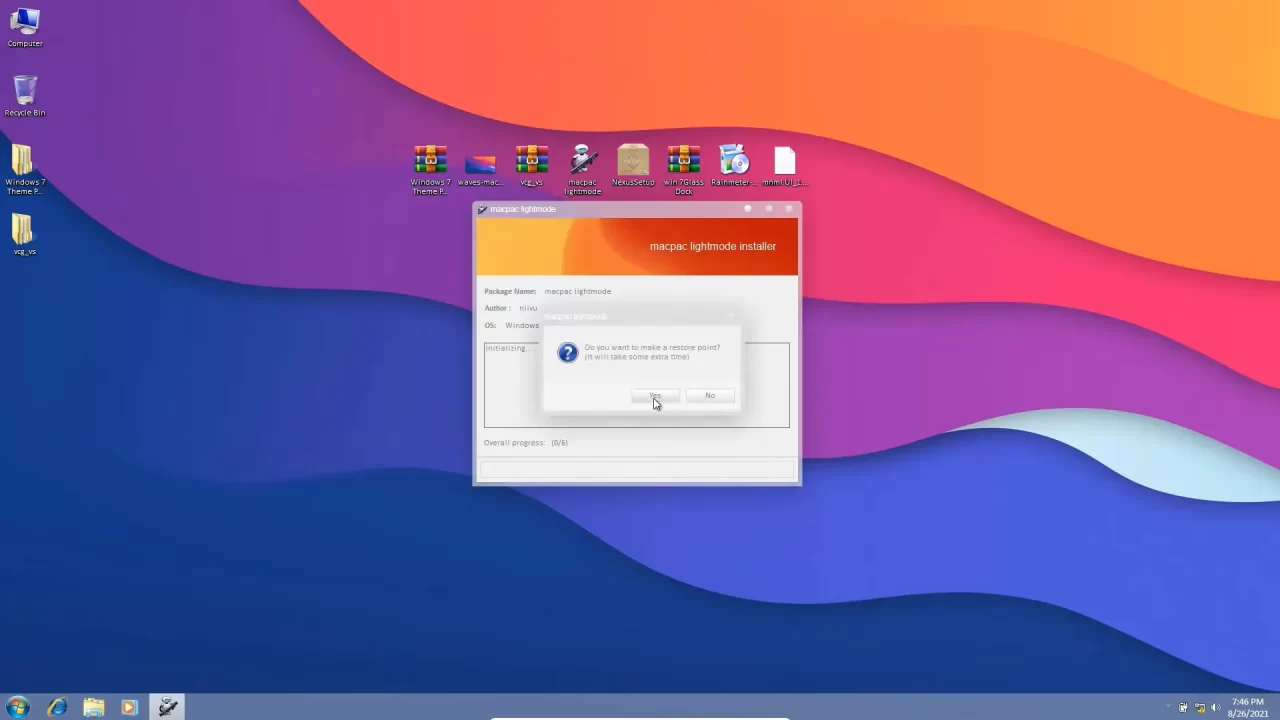Select the Windows 7 Theme folder on the desktop
Screen dimensions: 1280x720
click(25, 169)
